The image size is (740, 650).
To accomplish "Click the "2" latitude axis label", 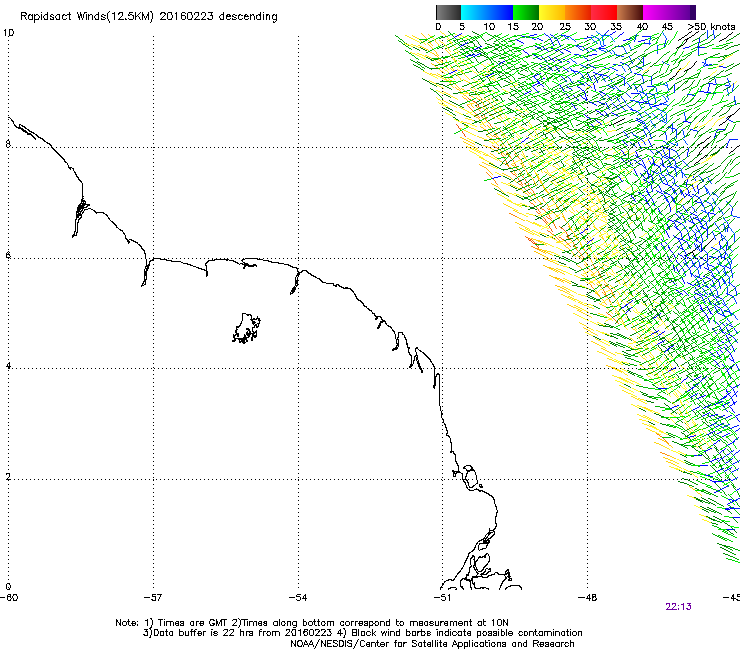I will [x=8, y=477].
